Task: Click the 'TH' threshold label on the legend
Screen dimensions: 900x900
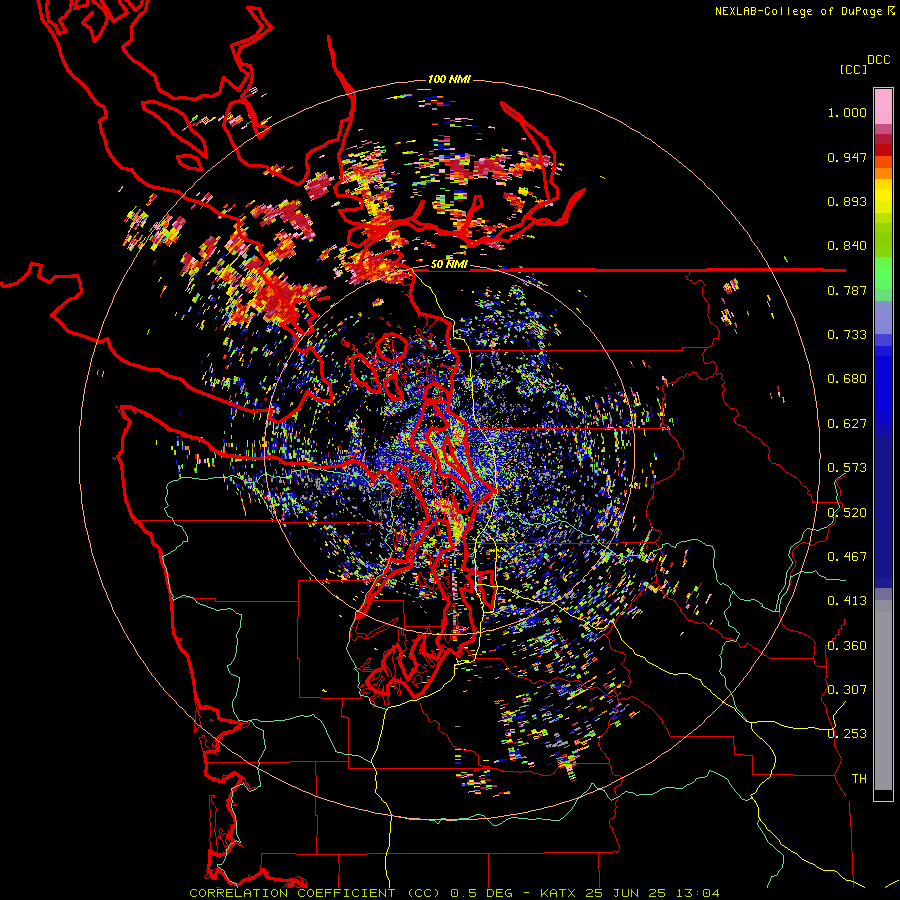Action: point(859,779)
